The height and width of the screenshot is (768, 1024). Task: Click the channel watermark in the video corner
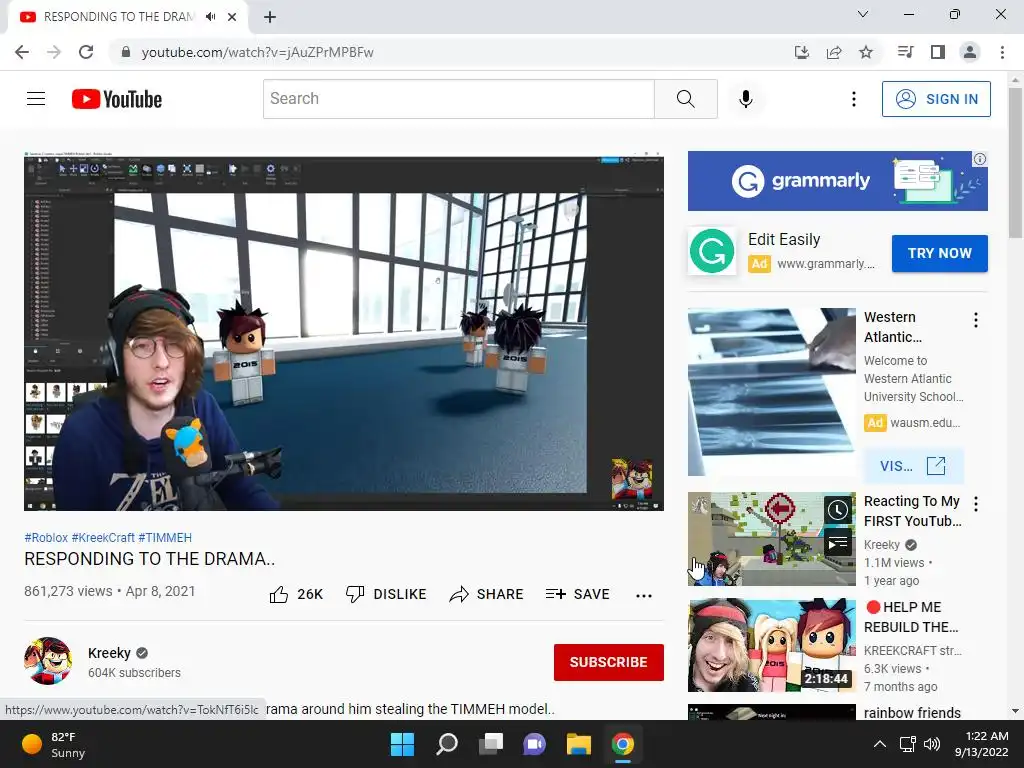pyautogui.click(x=632, y=479)
